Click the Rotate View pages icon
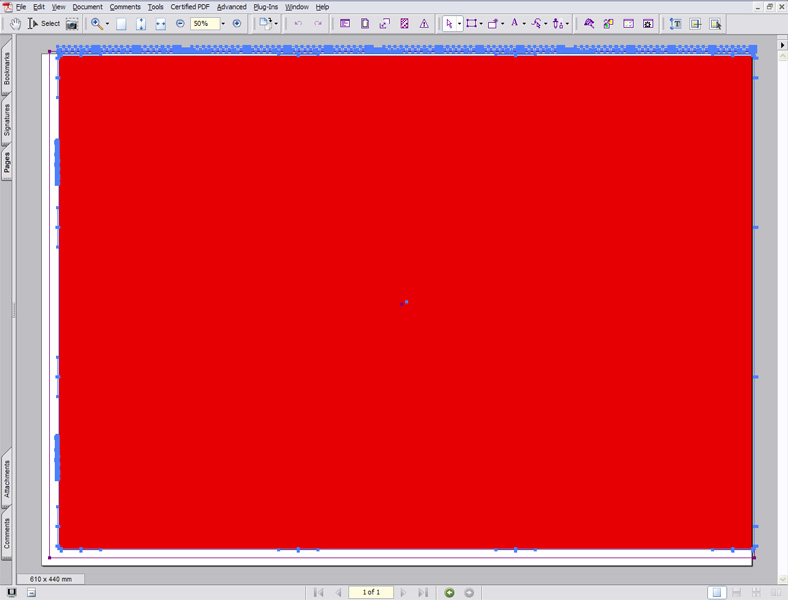Image resolution: width=788 pixels, height=600 pixels. 265,24
